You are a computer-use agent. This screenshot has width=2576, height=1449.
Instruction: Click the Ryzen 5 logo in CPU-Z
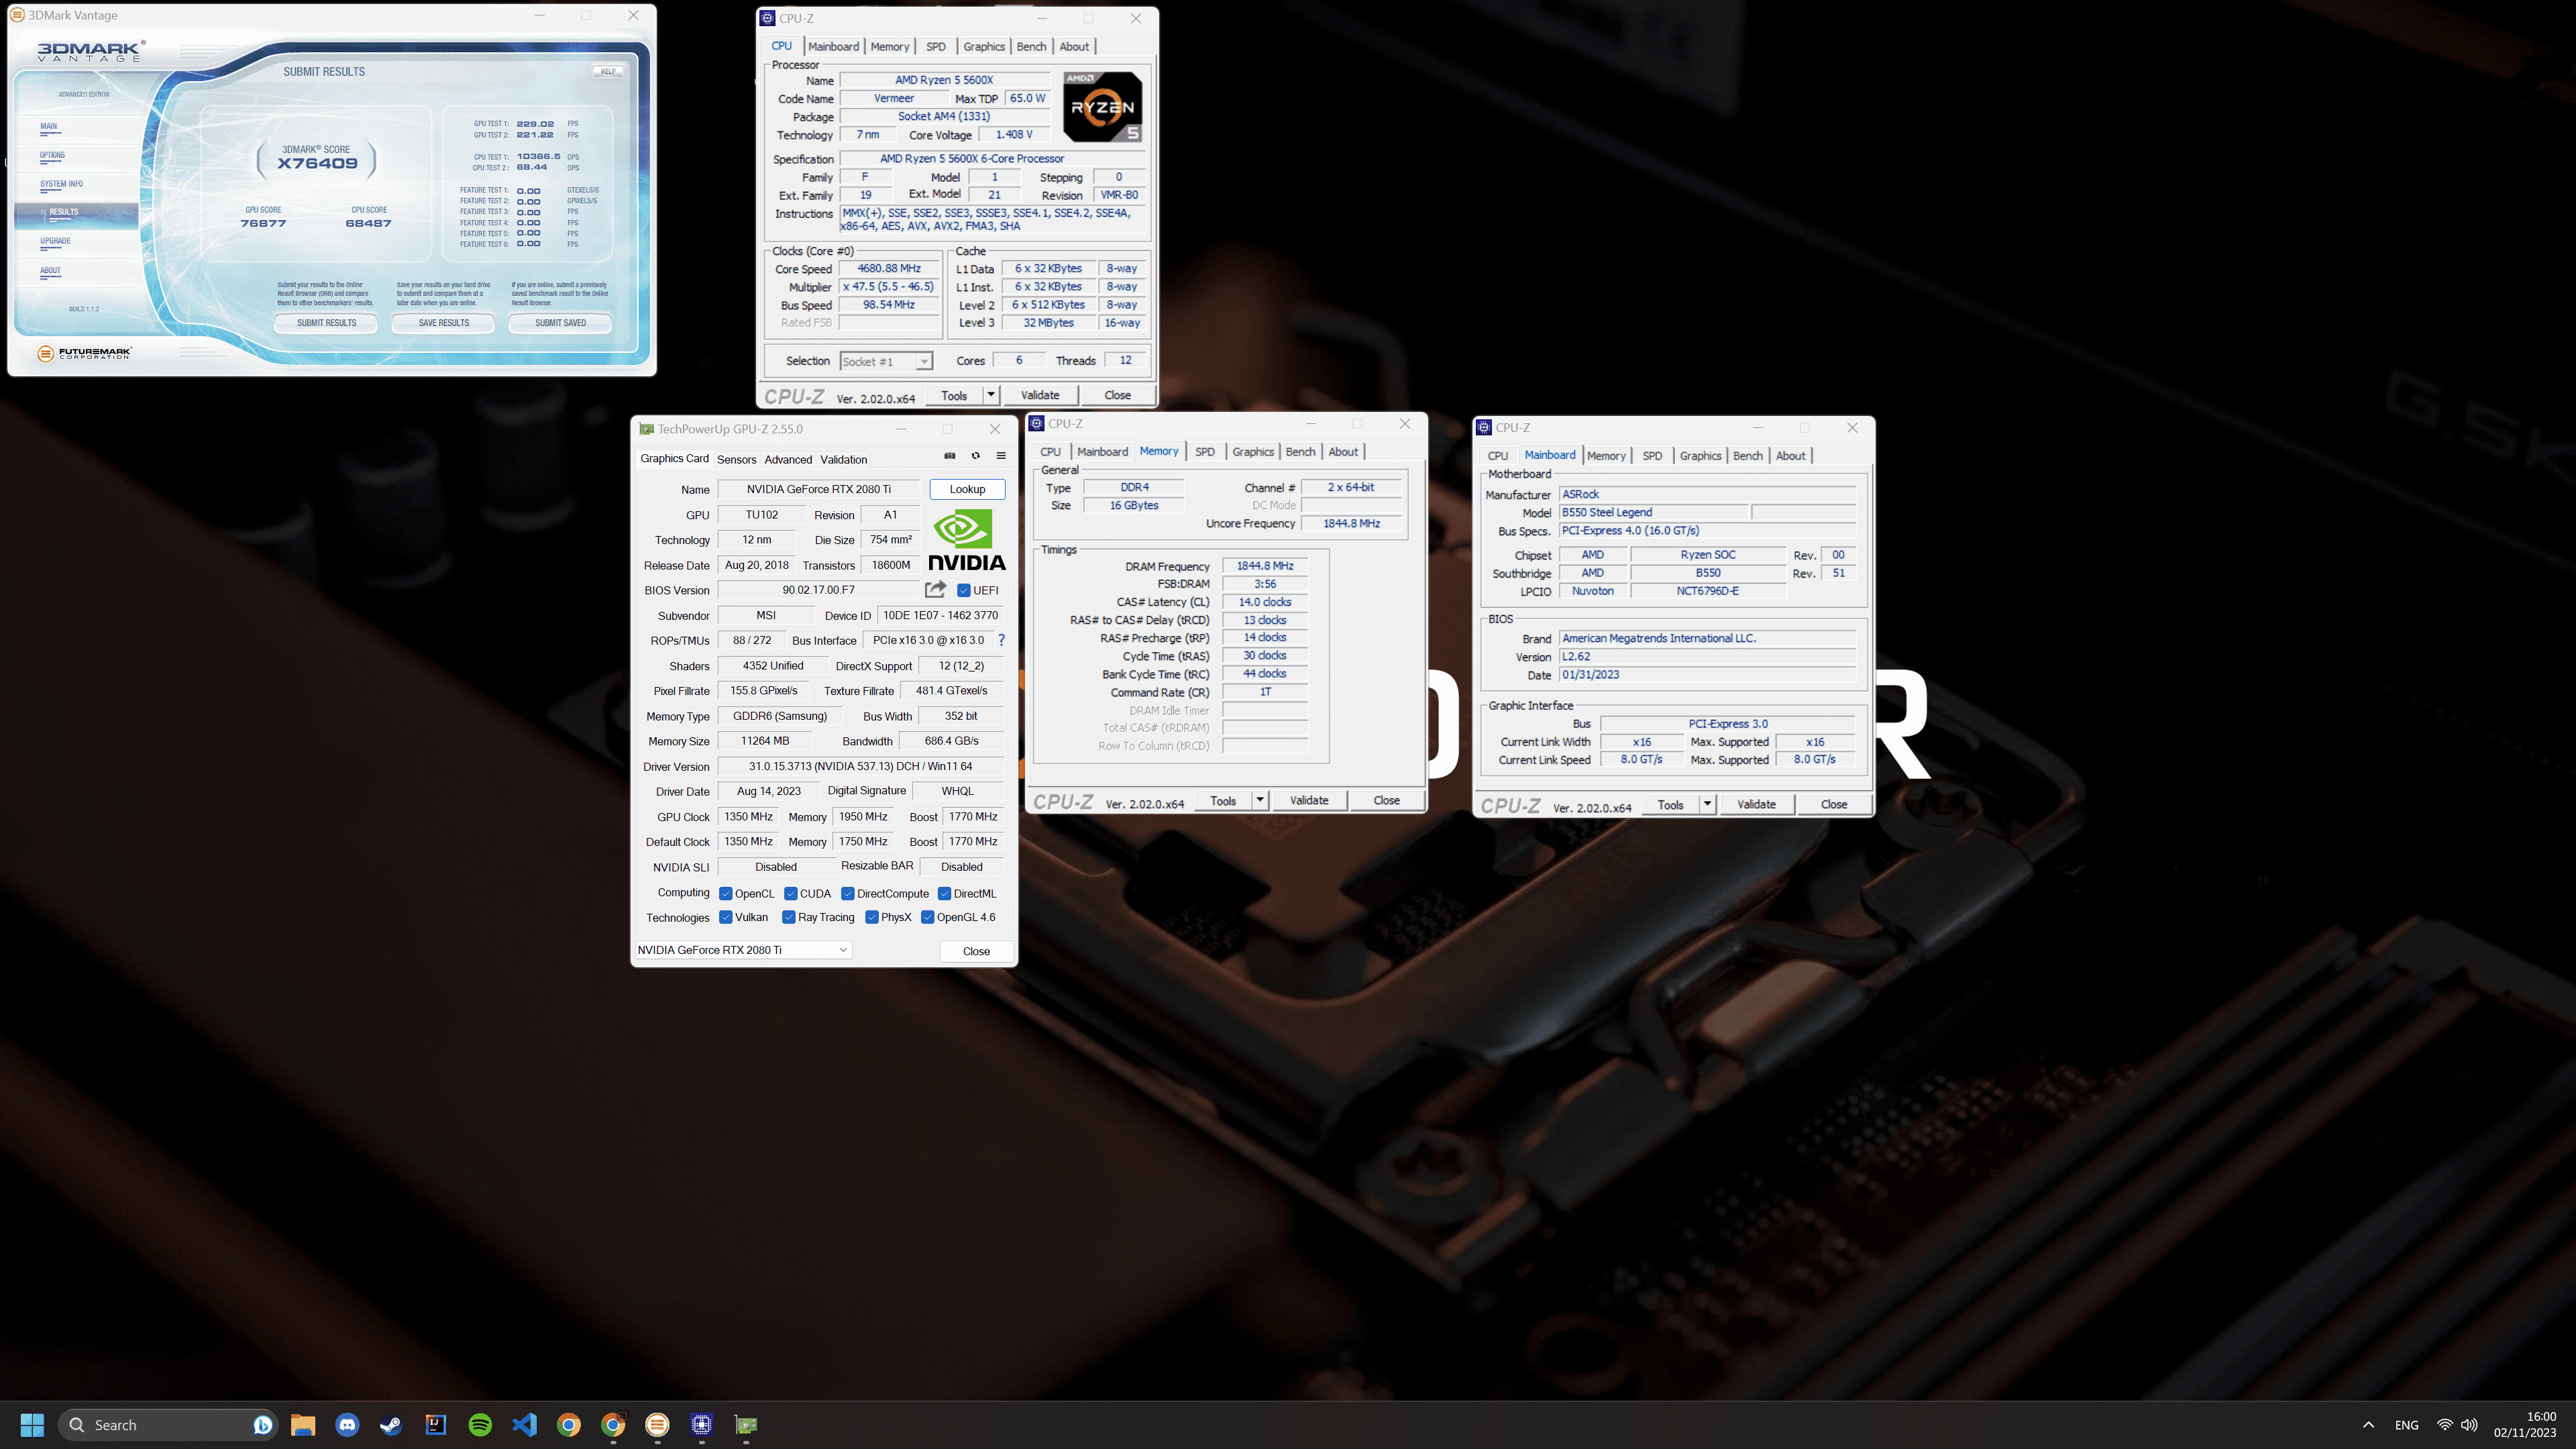1102,106
